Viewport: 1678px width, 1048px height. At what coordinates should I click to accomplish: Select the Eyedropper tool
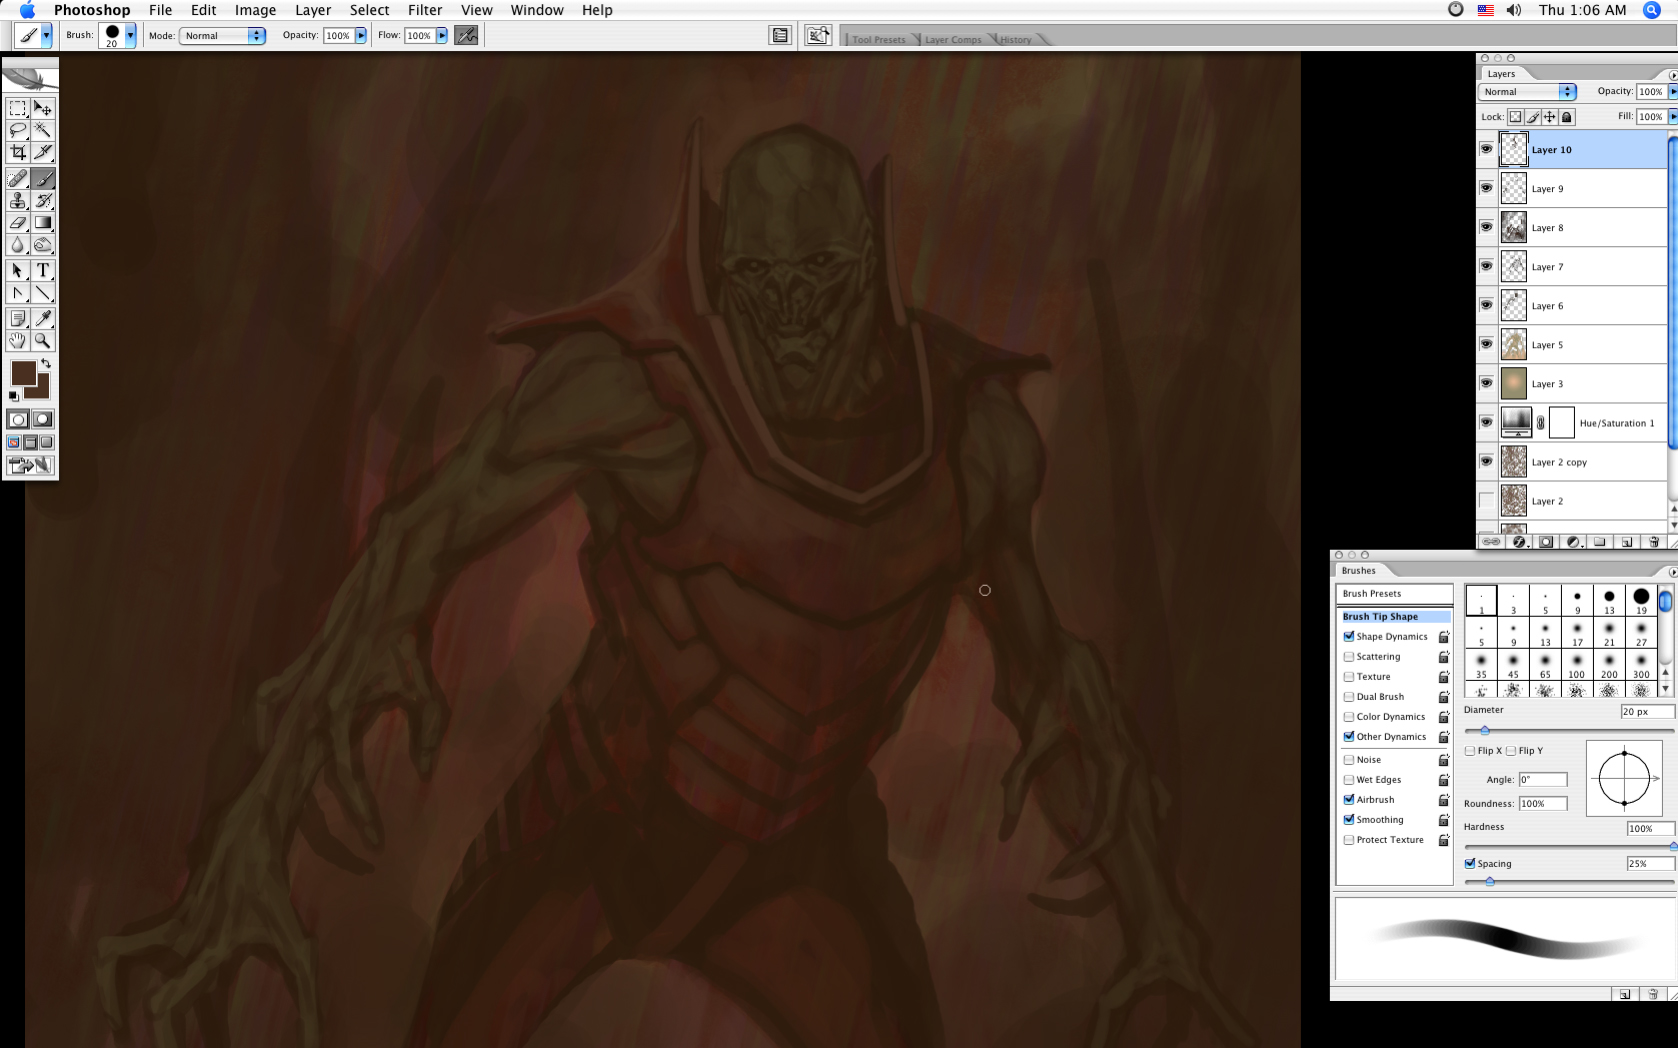43,319
